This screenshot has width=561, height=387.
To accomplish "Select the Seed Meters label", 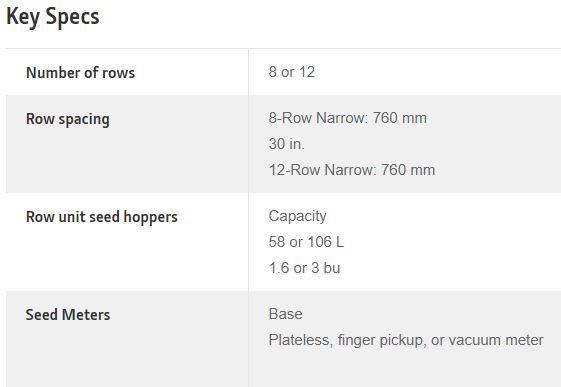I will (68, 315).
